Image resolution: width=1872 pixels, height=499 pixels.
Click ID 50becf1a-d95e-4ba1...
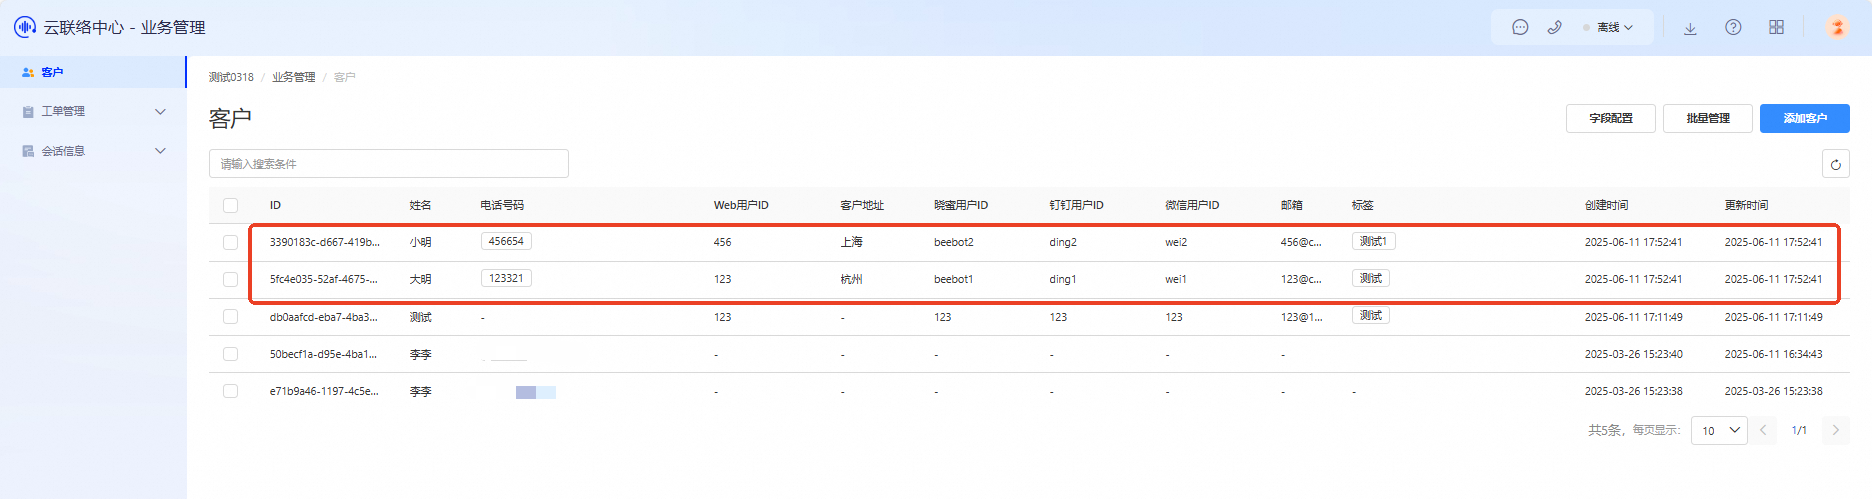pyautogui.click(x=323, y=354)
